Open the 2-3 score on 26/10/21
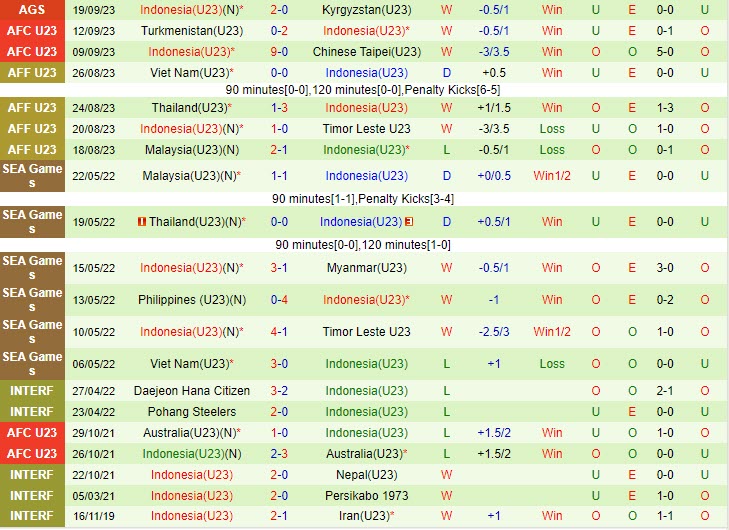The width and height of the screenshot is (729, 530). coord(279,454)
